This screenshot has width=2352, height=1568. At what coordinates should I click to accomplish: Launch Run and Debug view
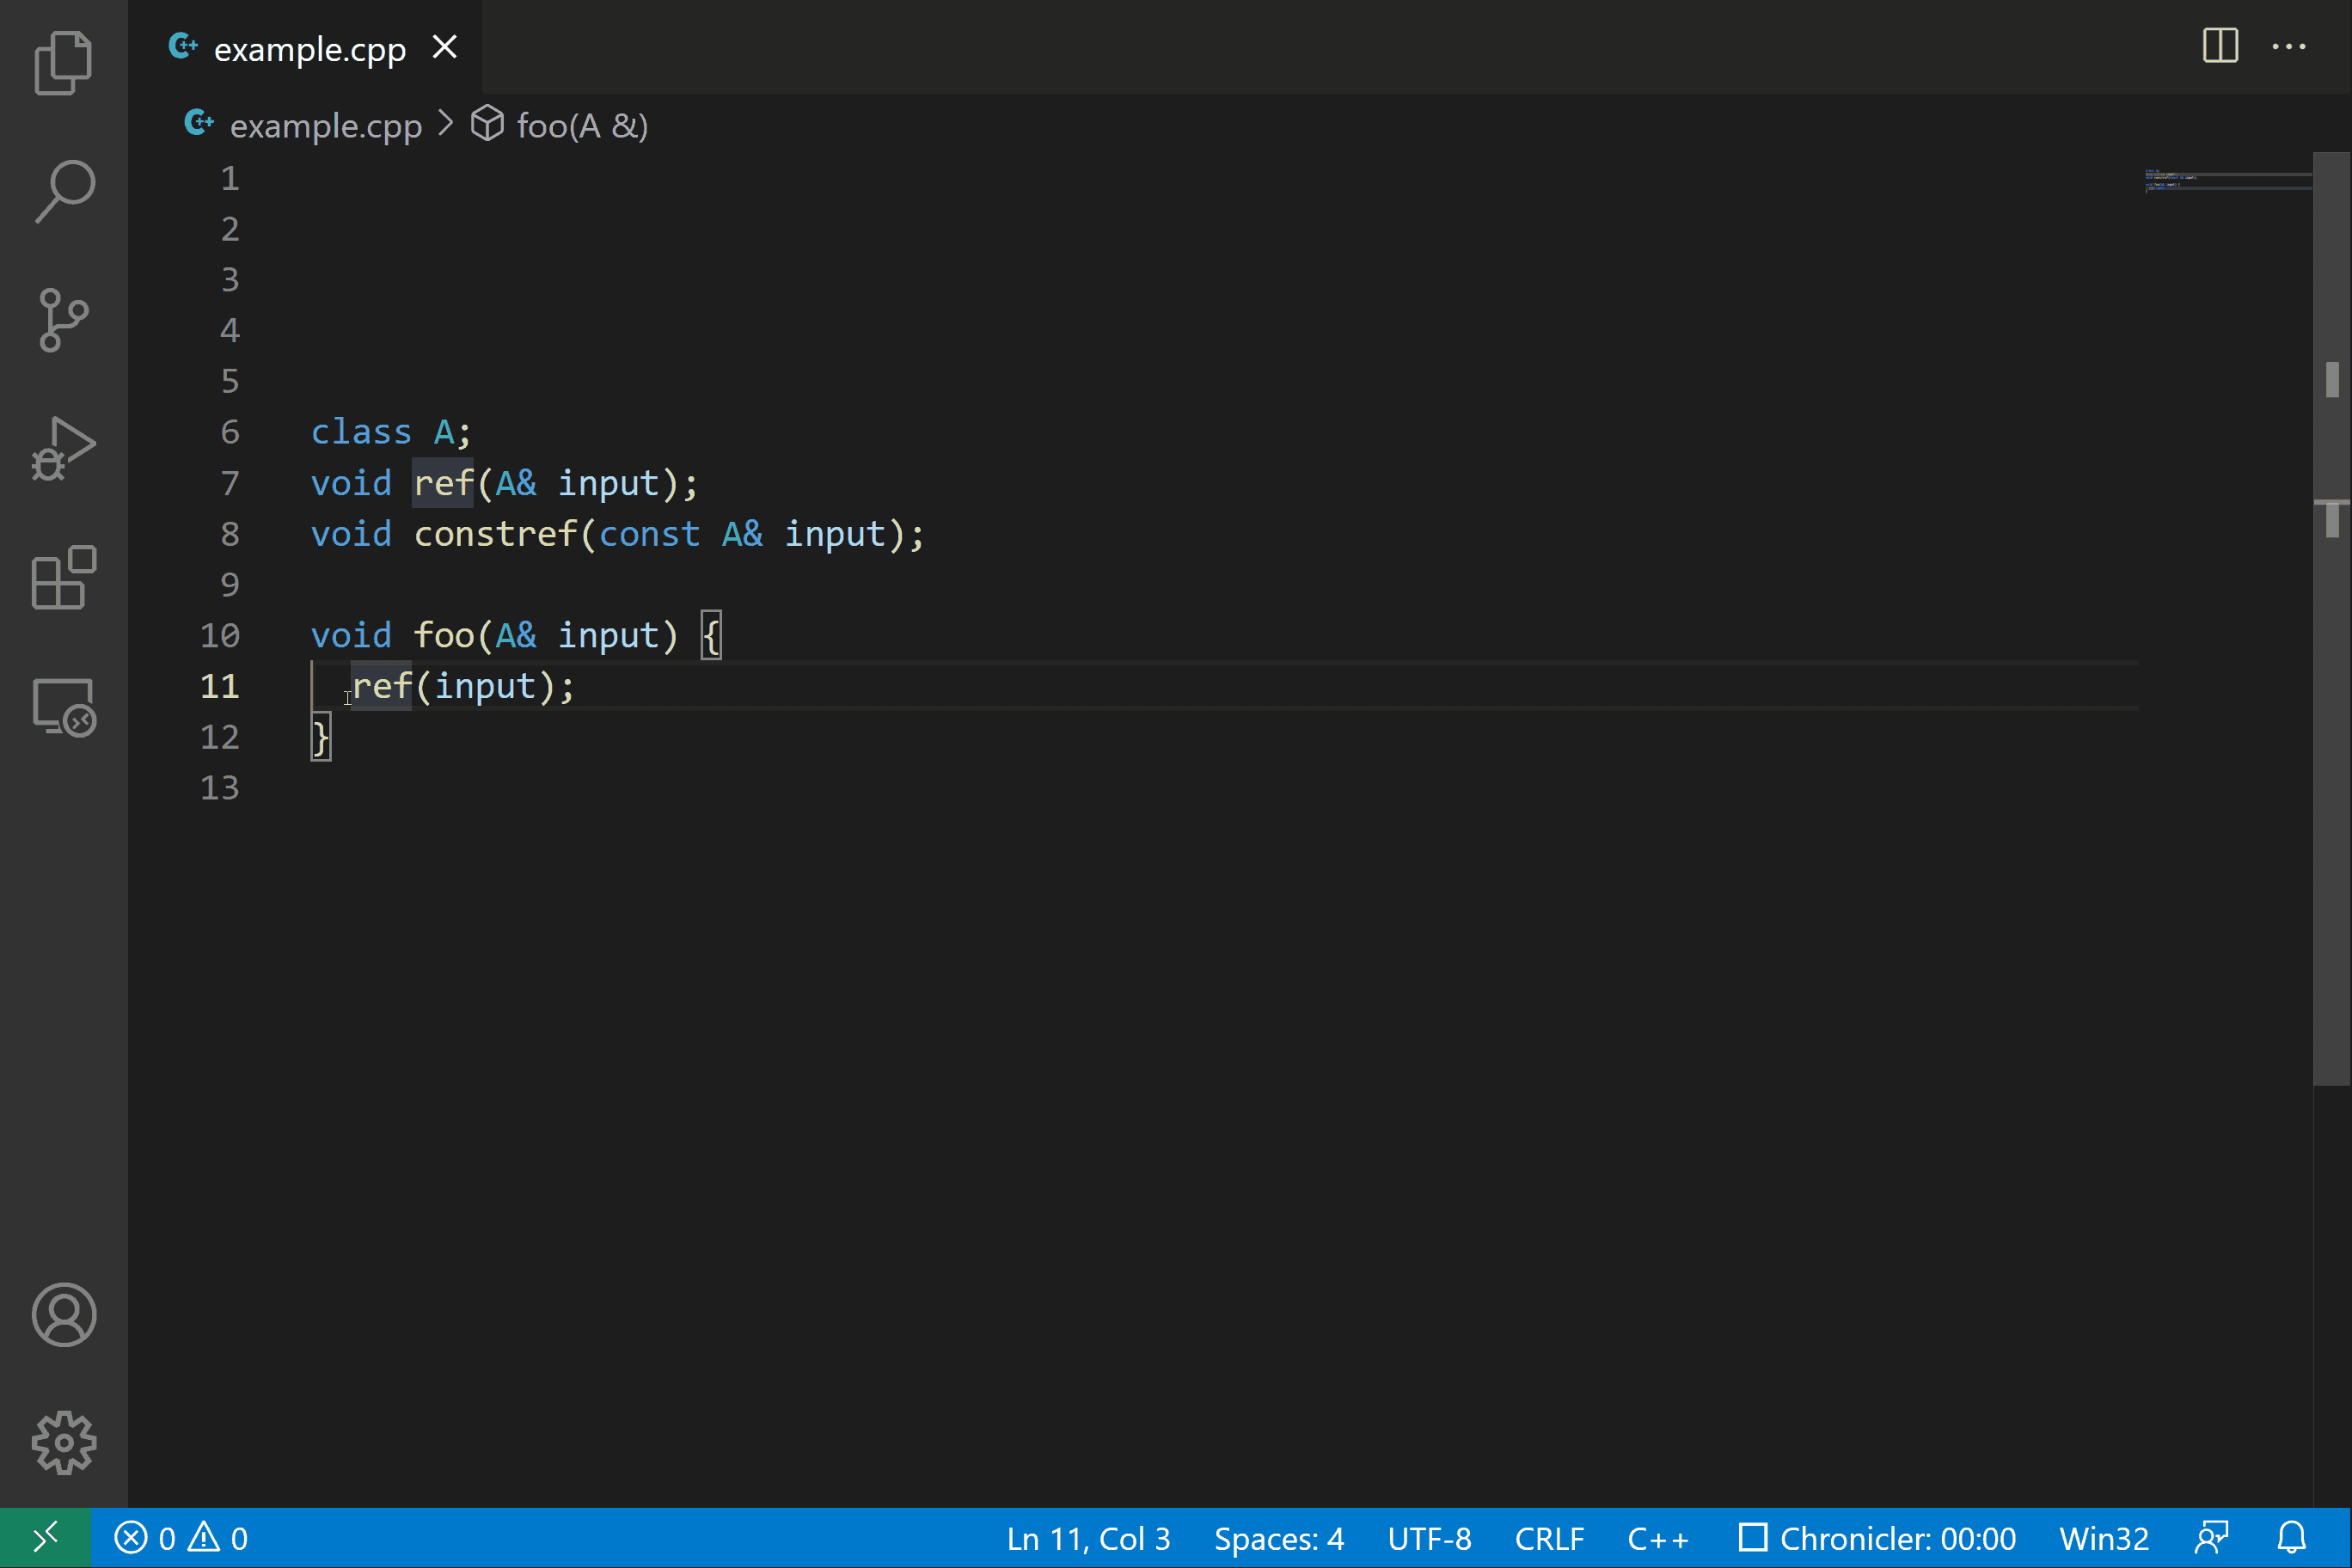tap(63, 447)
